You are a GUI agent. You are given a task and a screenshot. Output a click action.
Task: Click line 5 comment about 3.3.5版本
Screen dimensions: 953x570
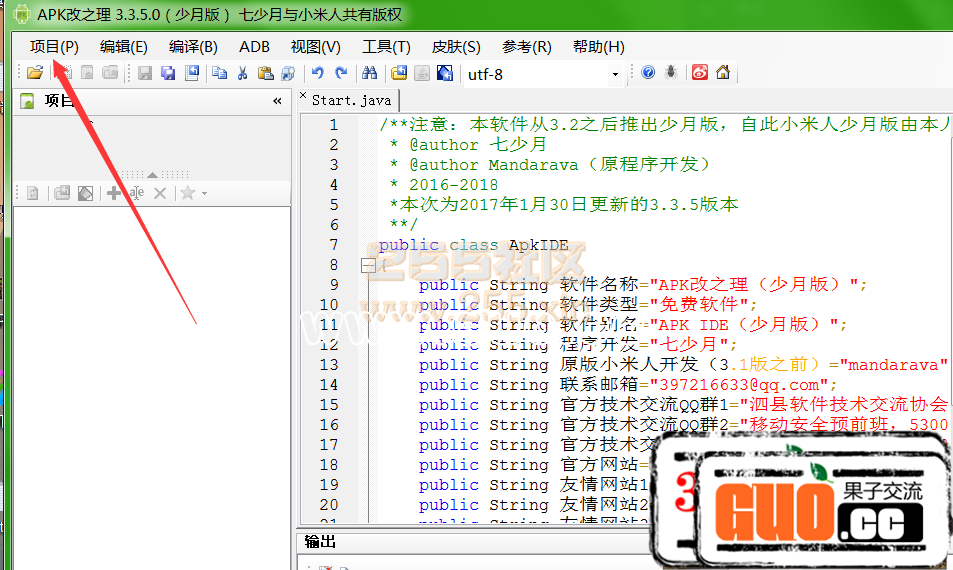point(564,205)
